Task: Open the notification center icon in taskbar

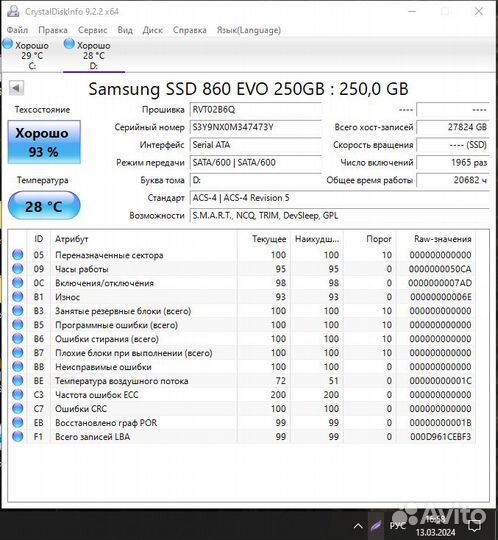Action: click(475, 526)
